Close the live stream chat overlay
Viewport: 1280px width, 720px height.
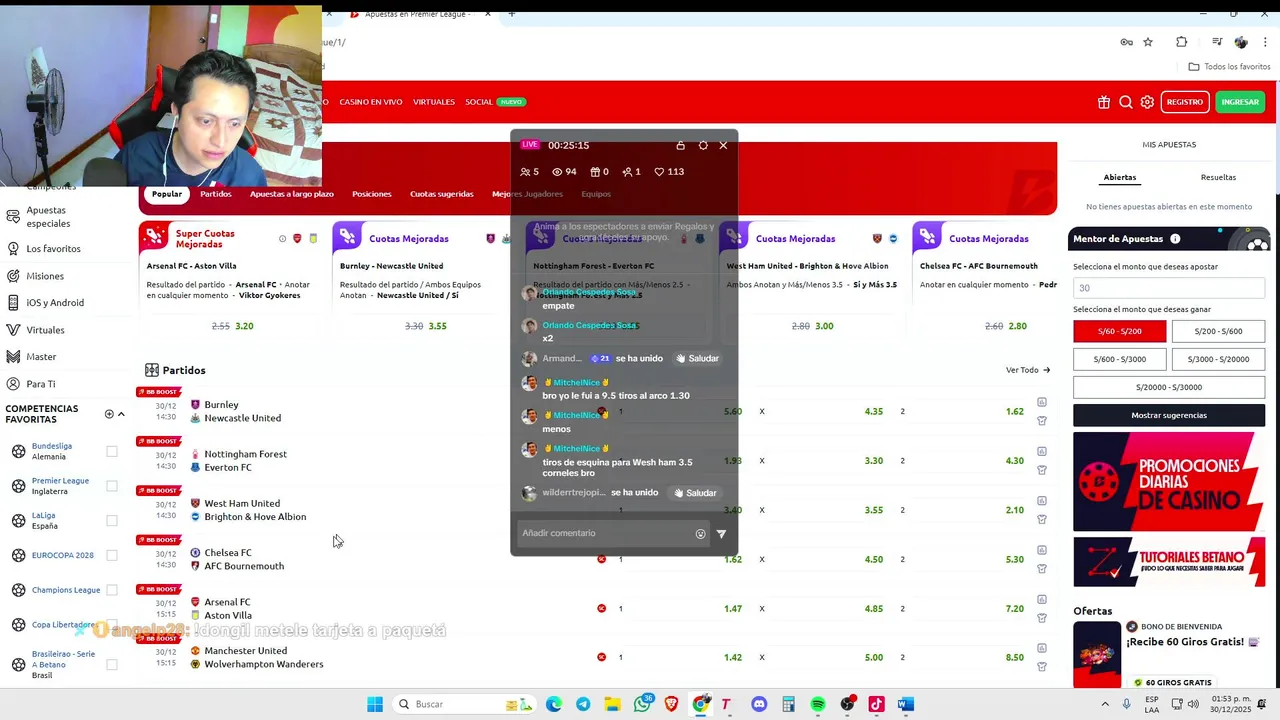point(723,145)
